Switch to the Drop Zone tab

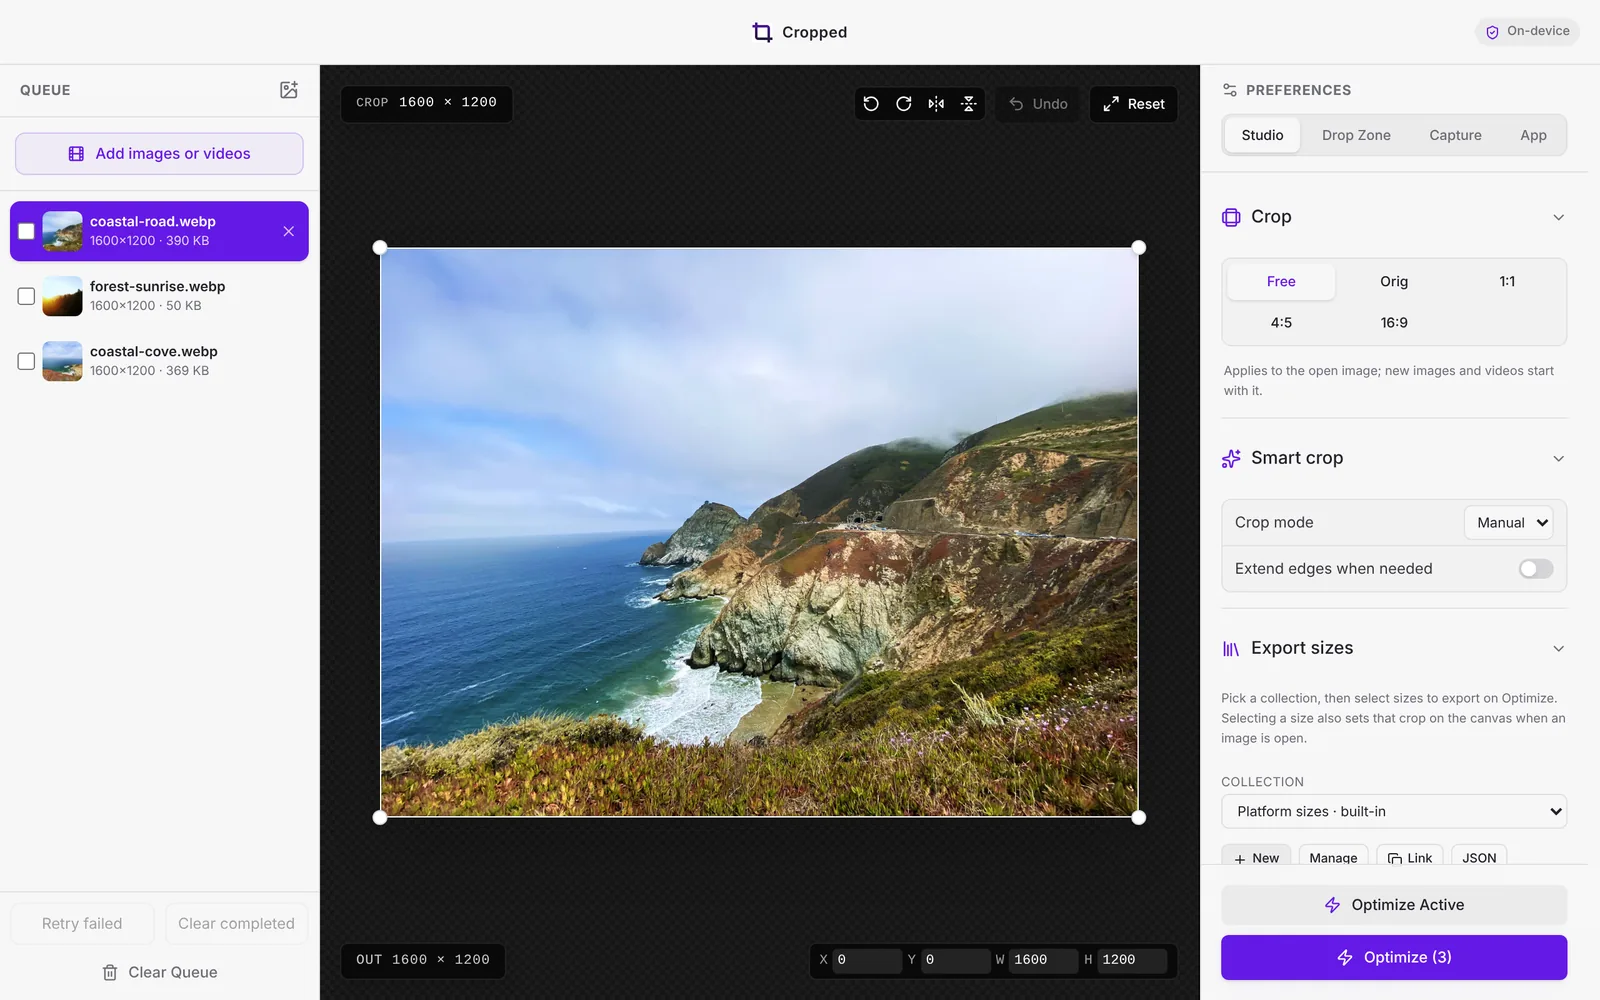tap(1356, 135)
